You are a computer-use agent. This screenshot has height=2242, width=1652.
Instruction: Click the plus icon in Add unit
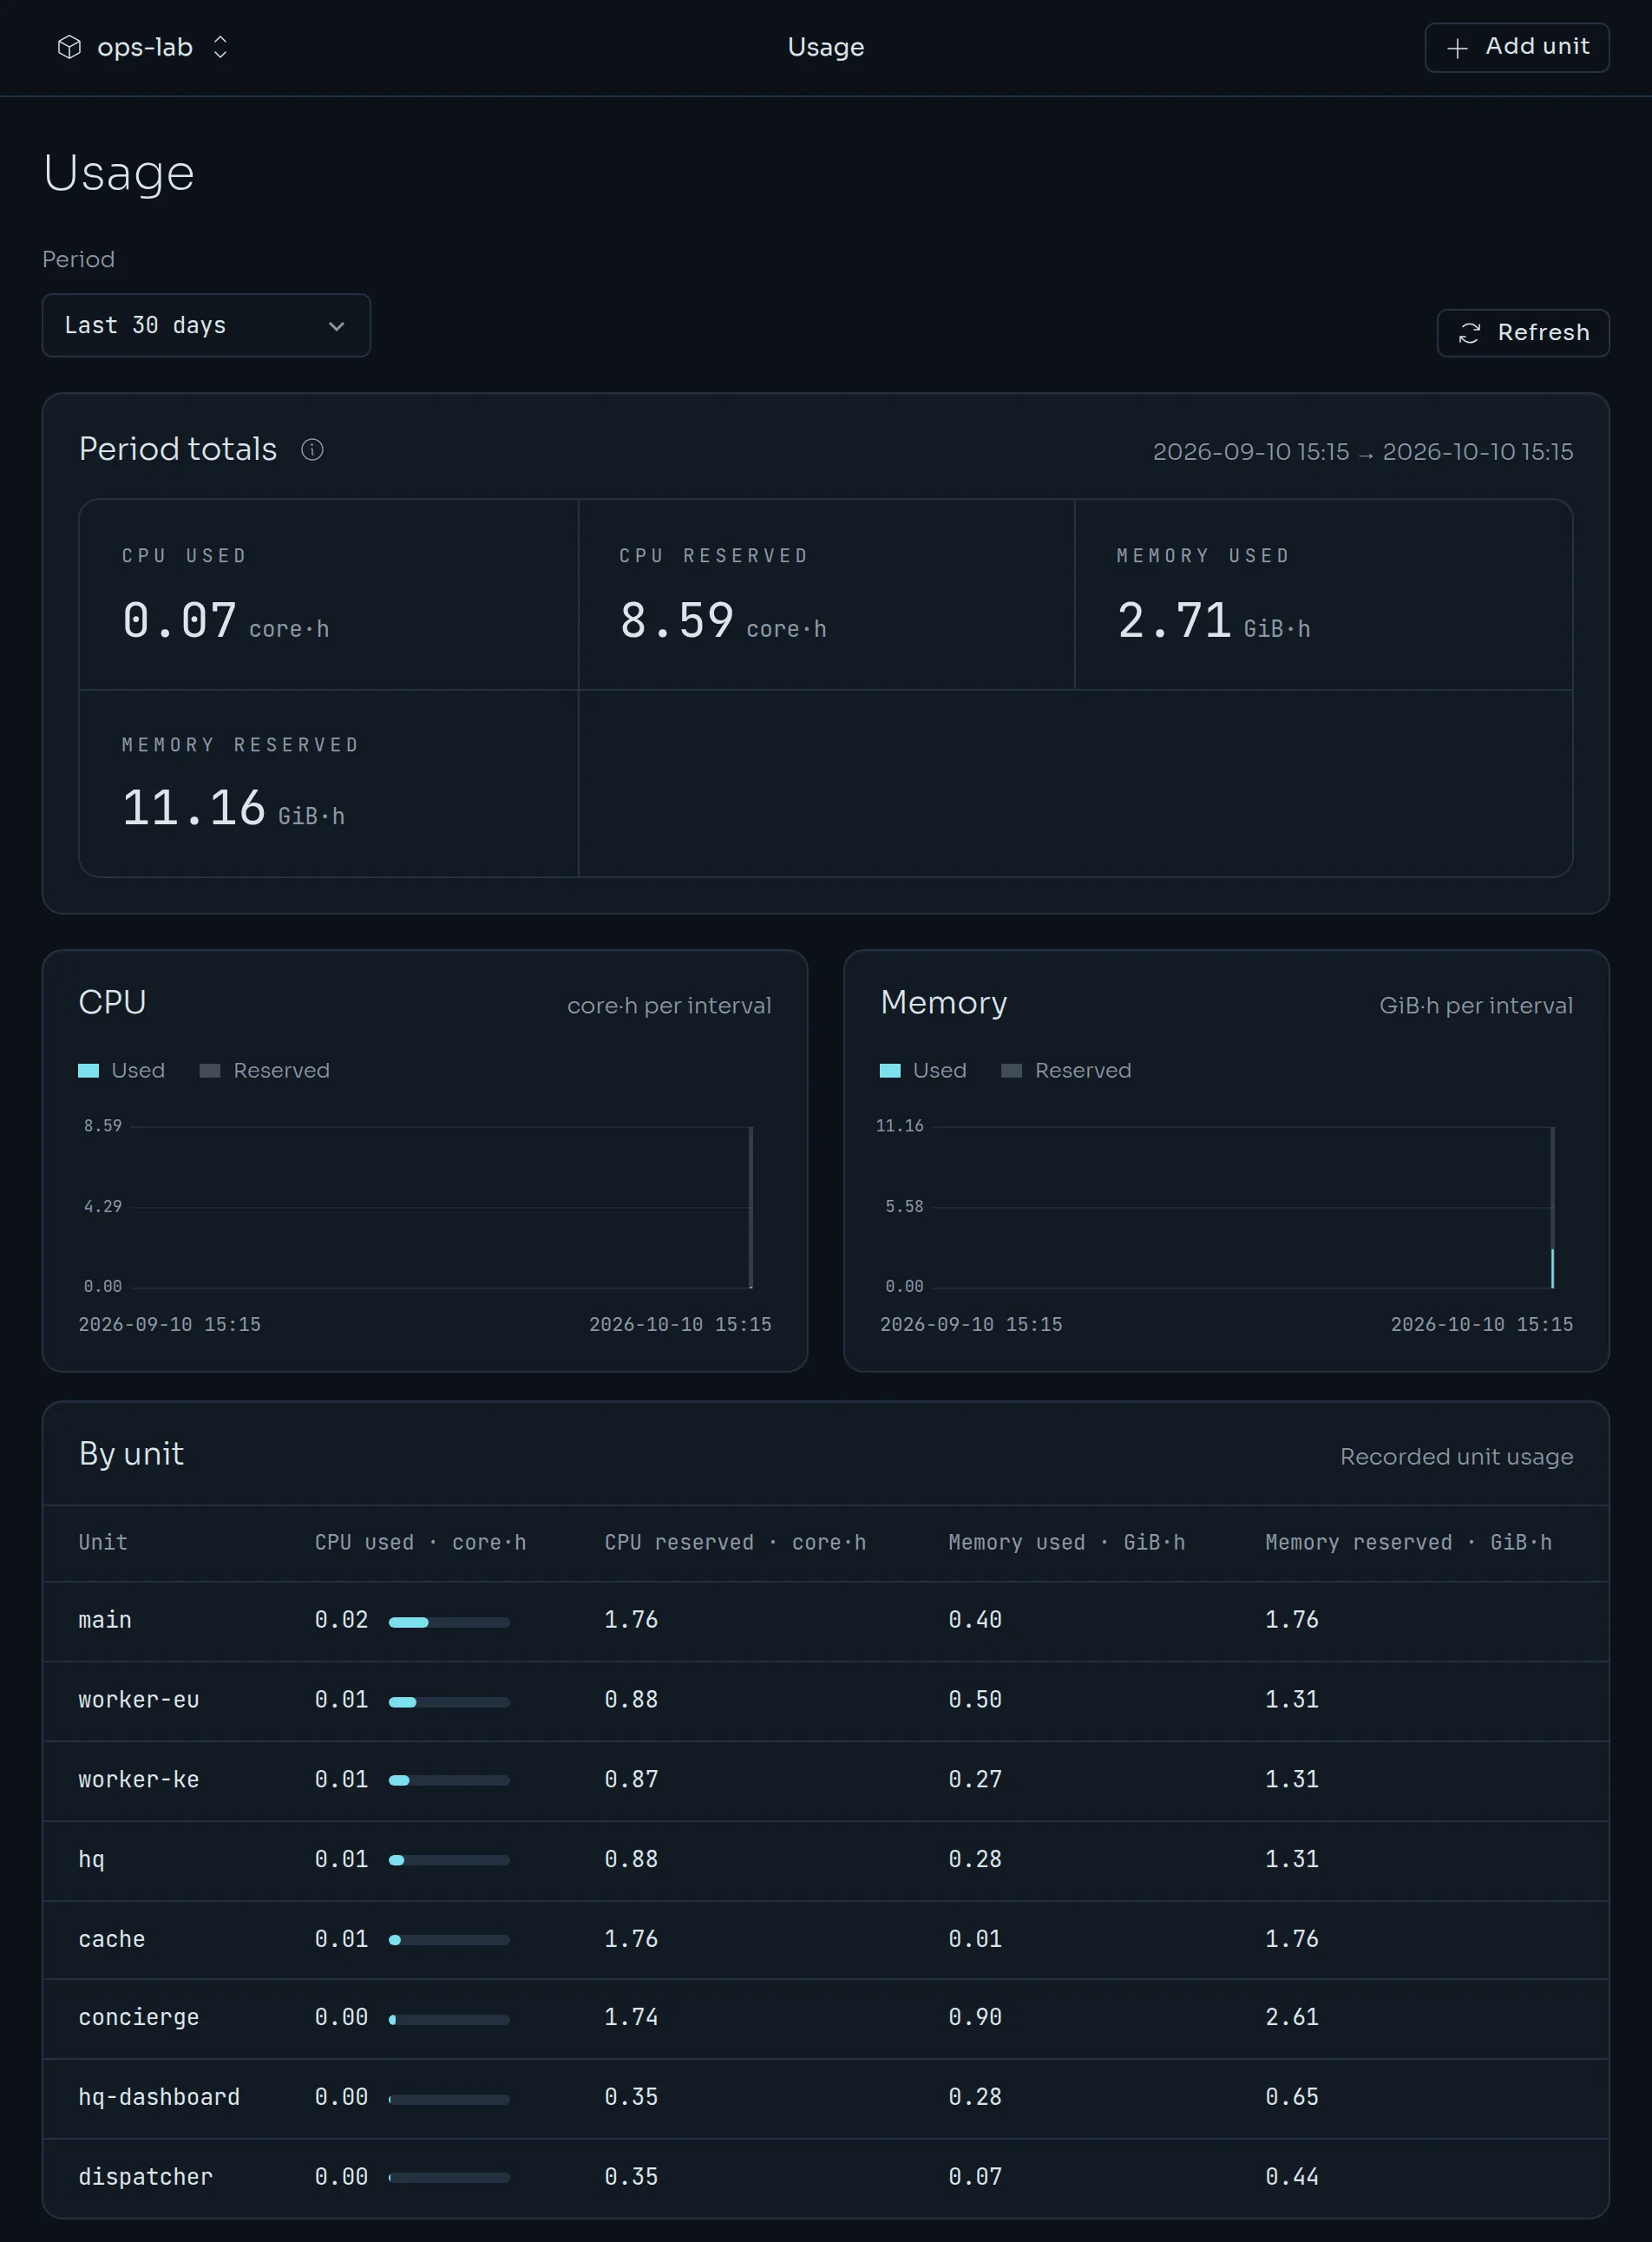(x=1458, y=48)
